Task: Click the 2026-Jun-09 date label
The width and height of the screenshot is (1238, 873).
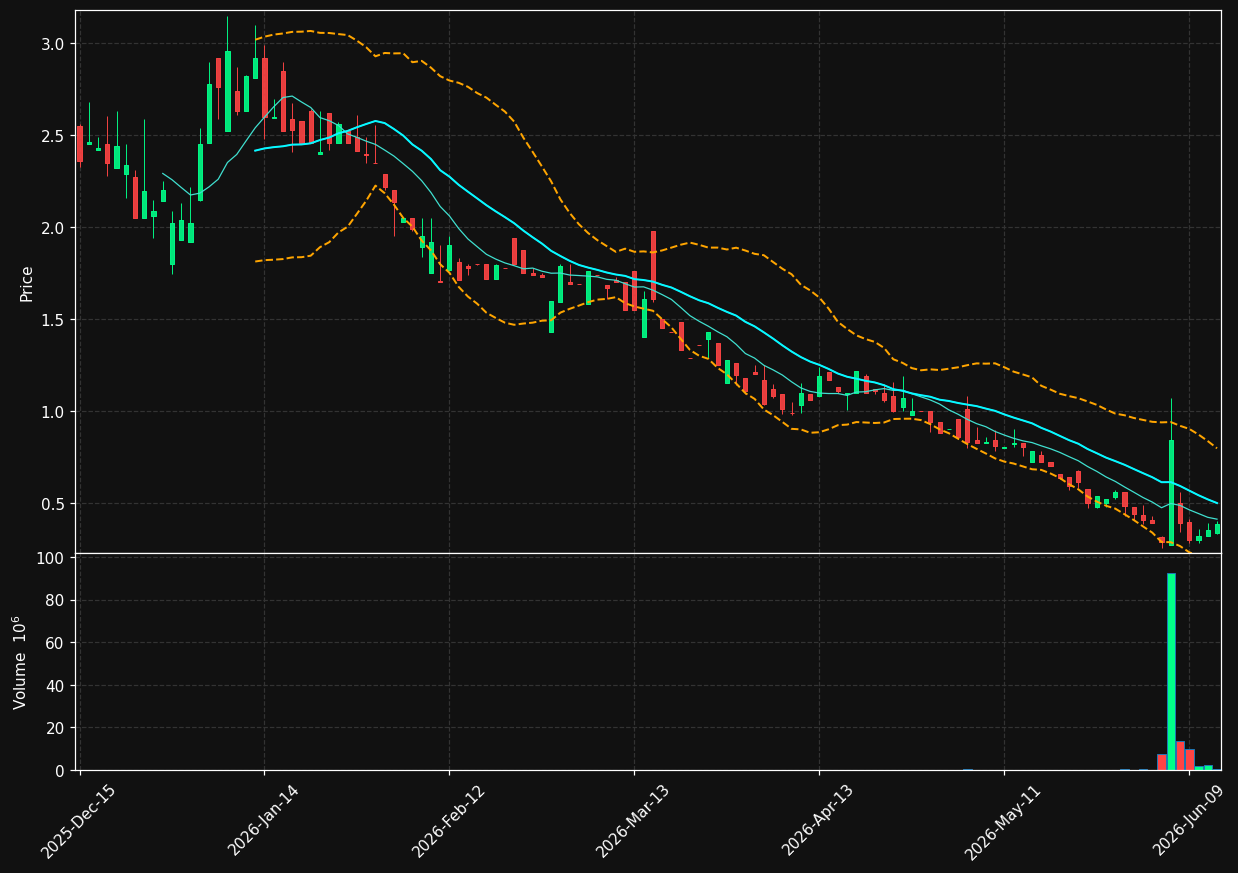Action: coord(1190,821)
